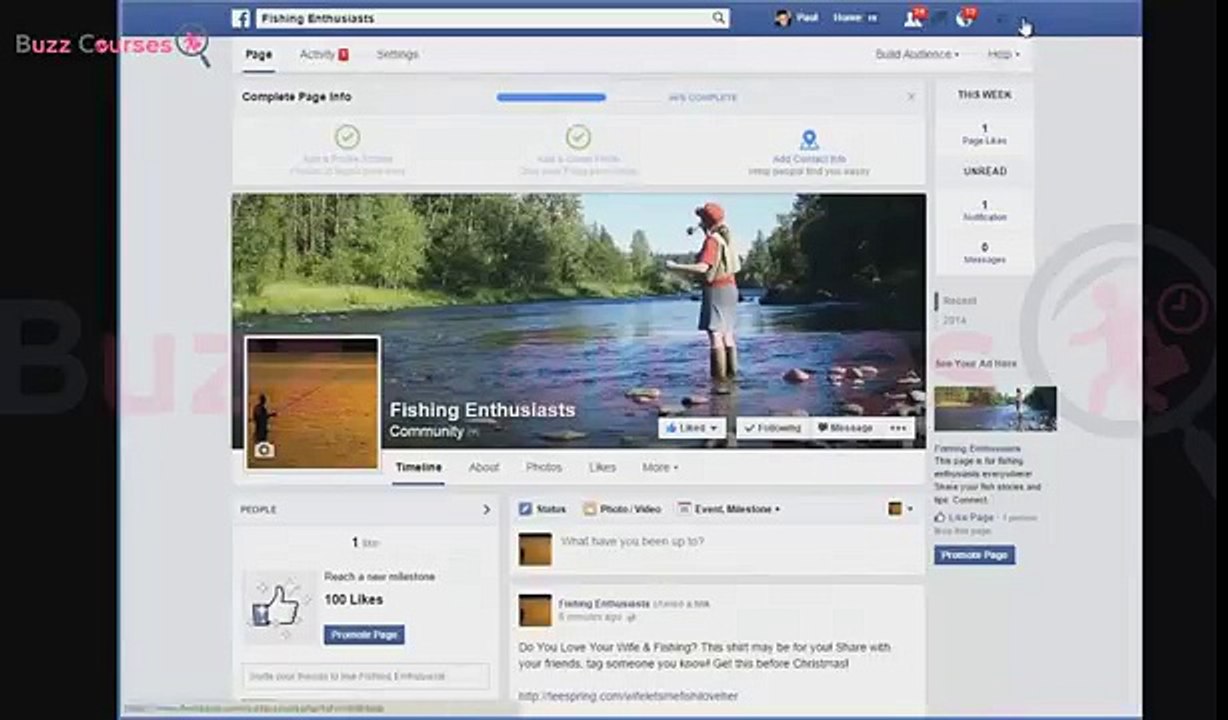Click the Page Likes count this week
Screen dimensions: 1228x720
click(x=984, y=134)
